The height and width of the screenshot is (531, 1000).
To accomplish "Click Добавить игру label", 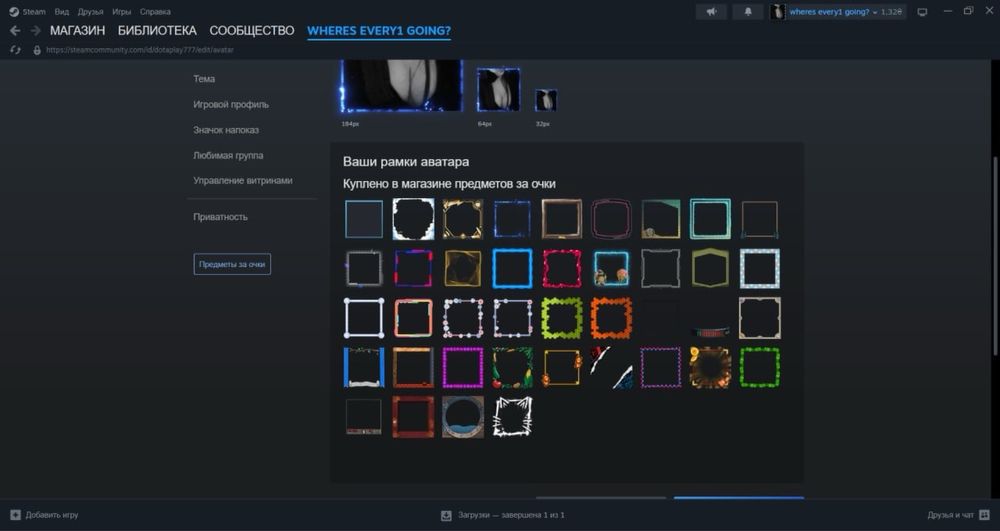I will click(x=52, y=514).
